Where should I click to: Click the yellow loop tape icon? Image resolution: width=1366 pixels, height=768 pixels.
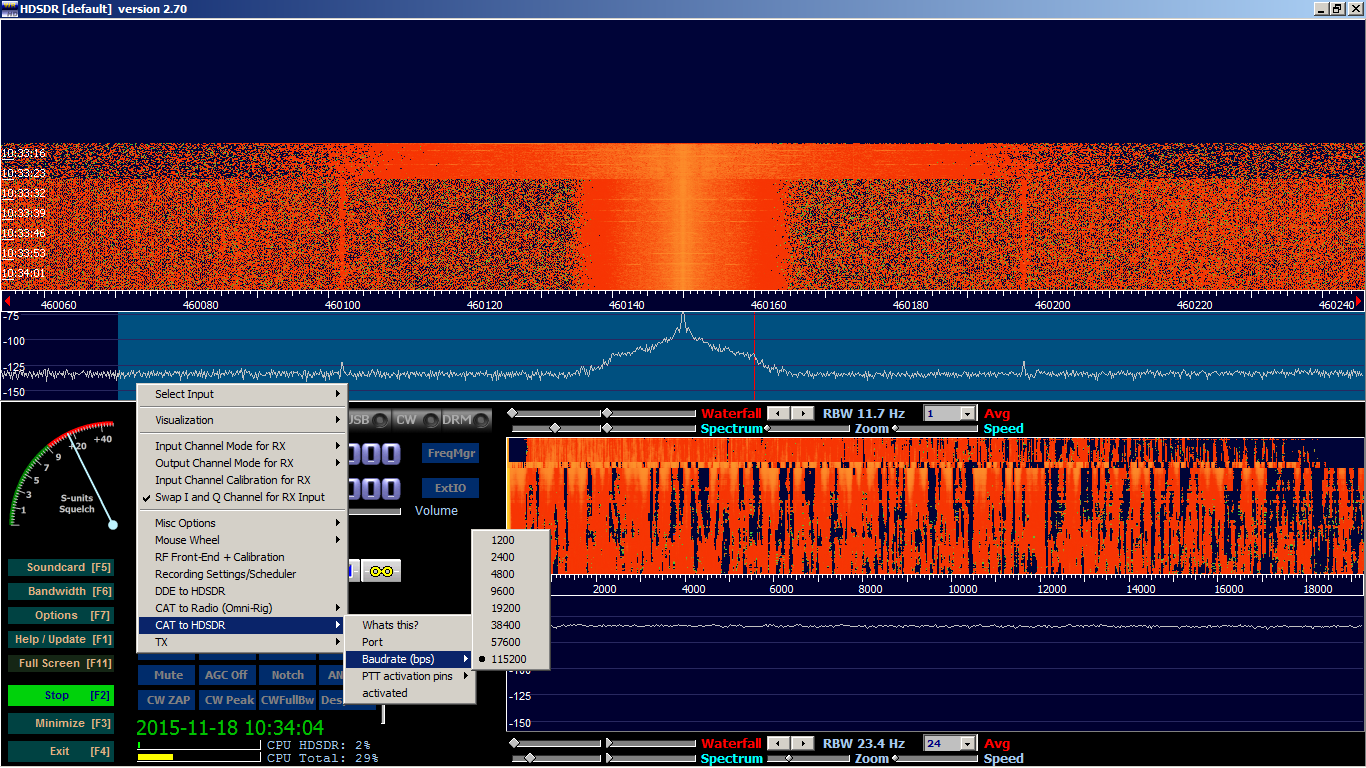click(381, 570)
